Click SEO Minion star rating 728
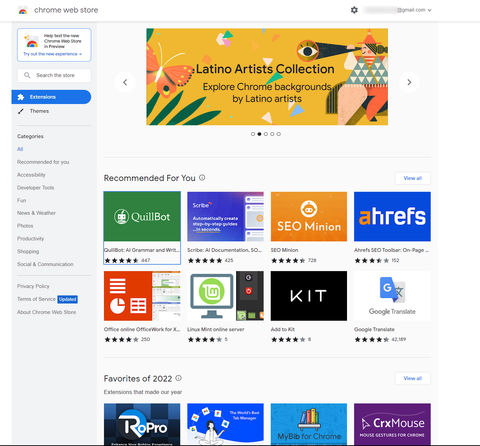Image resolution: width=480 pixels, height=446 pixels. 294,260
